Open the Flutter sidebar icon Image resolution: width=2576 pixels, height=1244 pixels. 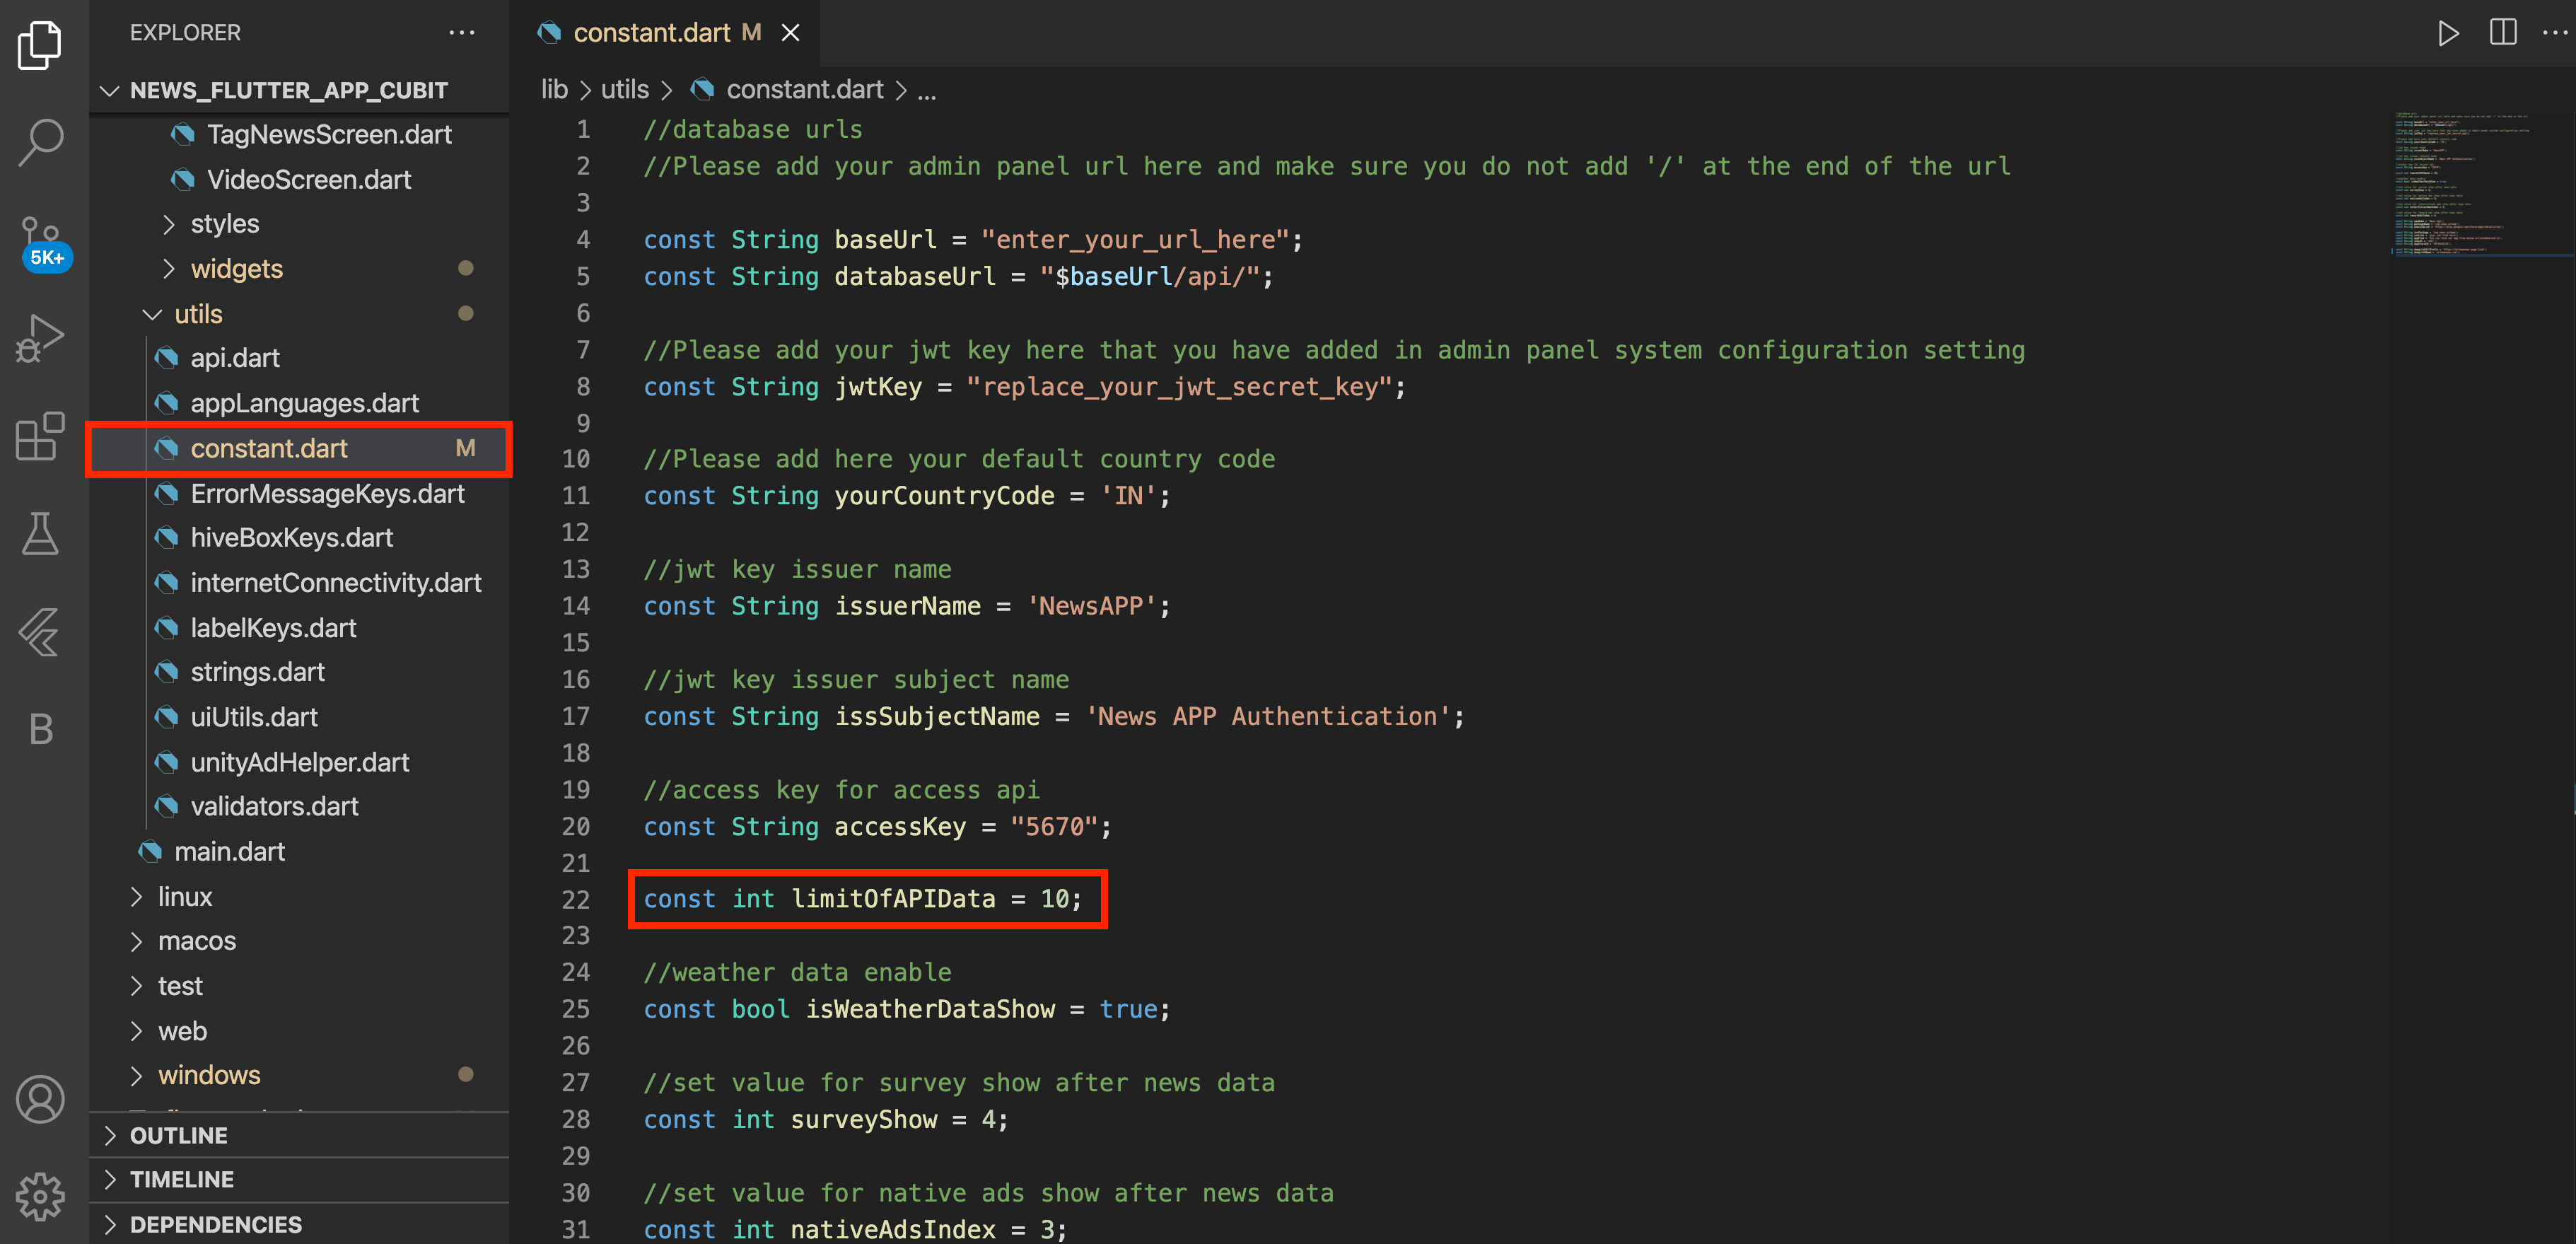41,631
